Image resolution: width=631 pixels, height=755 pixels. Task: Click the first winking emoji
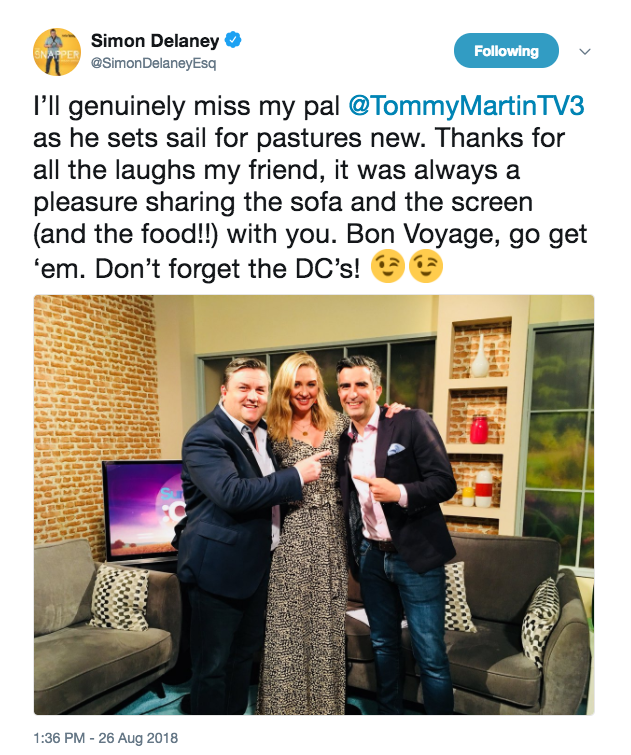pyautogui.click(x=388, y=266)
